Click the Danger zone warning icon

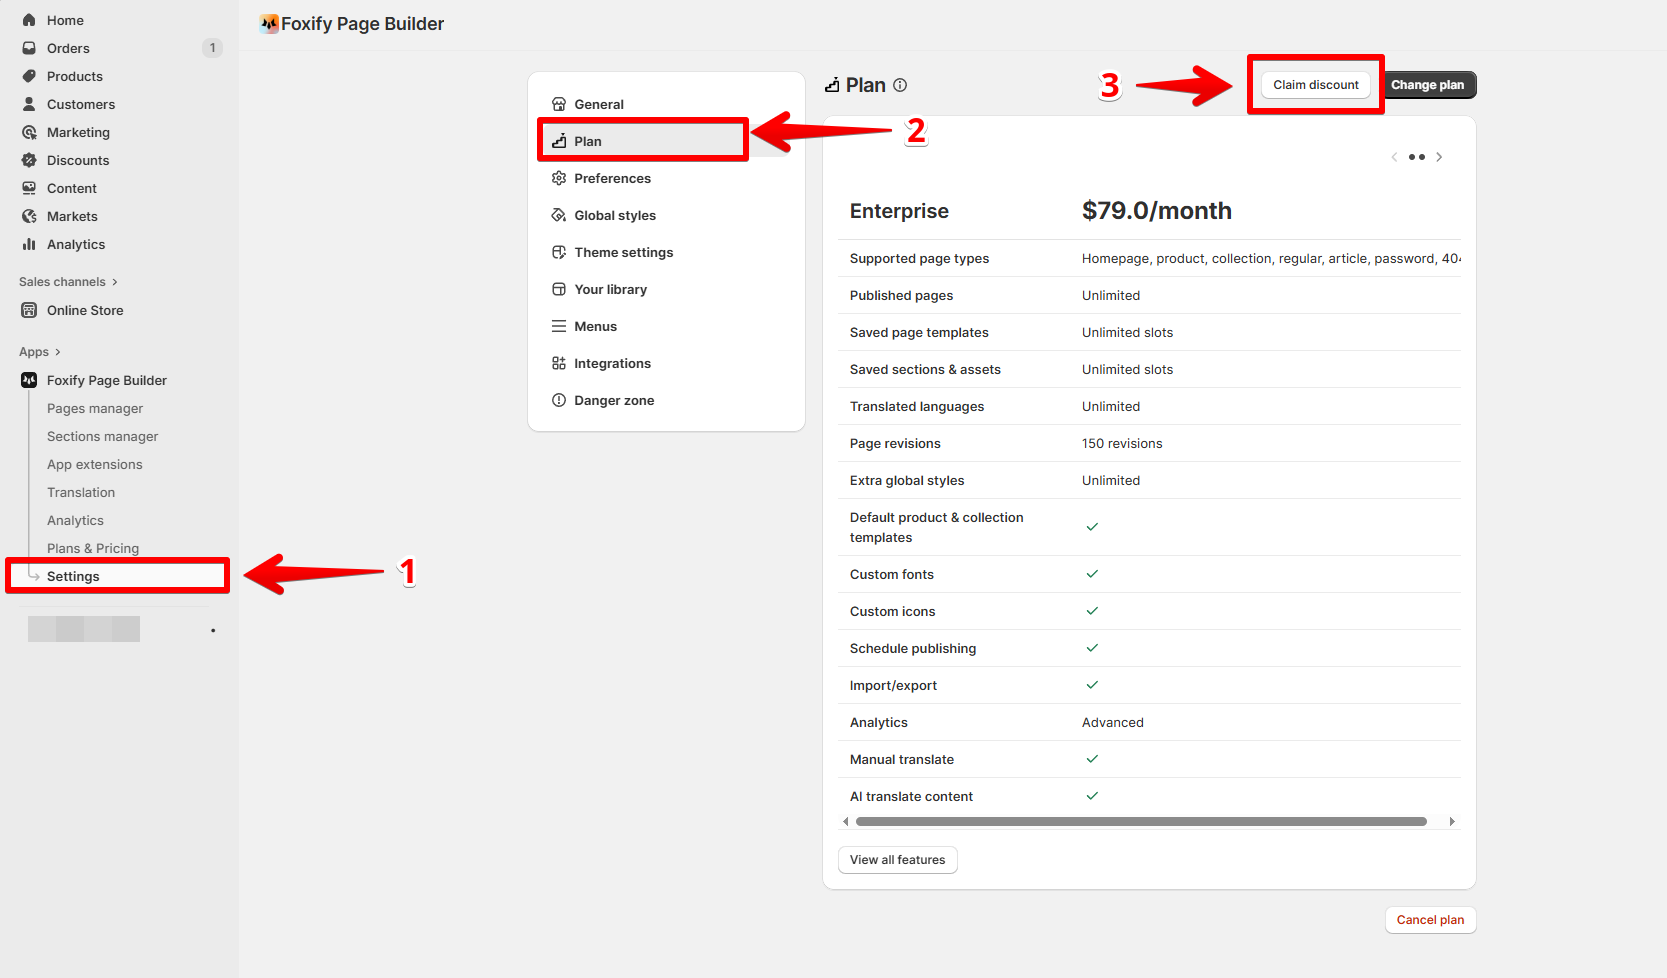click(x=559, y=400)
